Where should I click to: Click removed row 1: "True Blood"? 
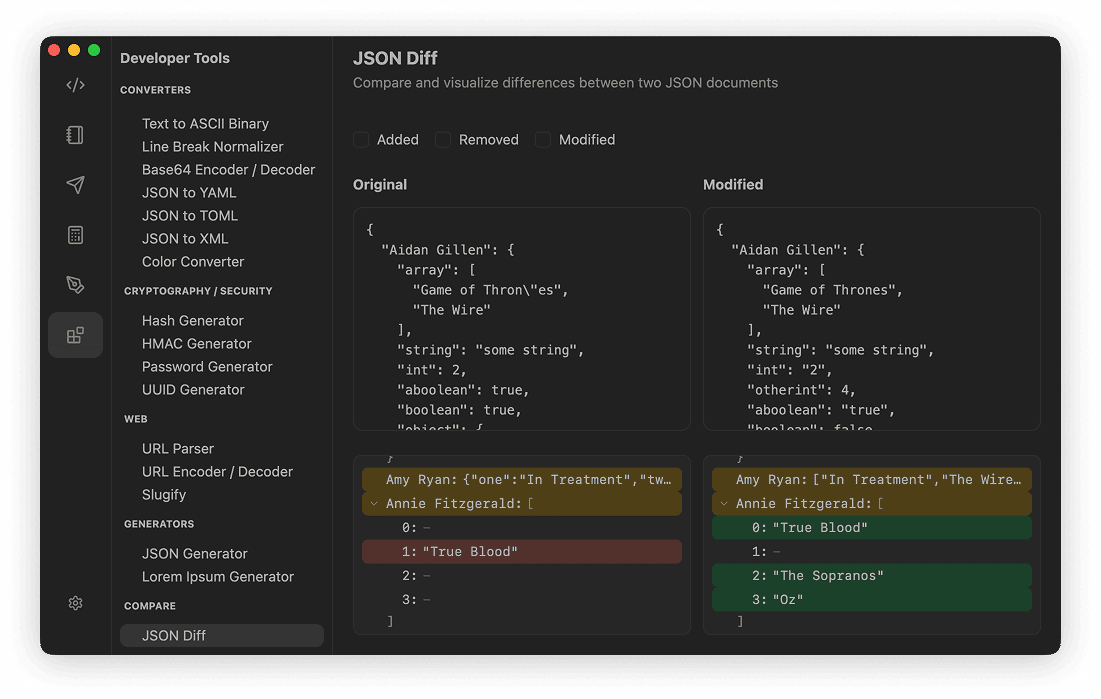click(522, 552)
